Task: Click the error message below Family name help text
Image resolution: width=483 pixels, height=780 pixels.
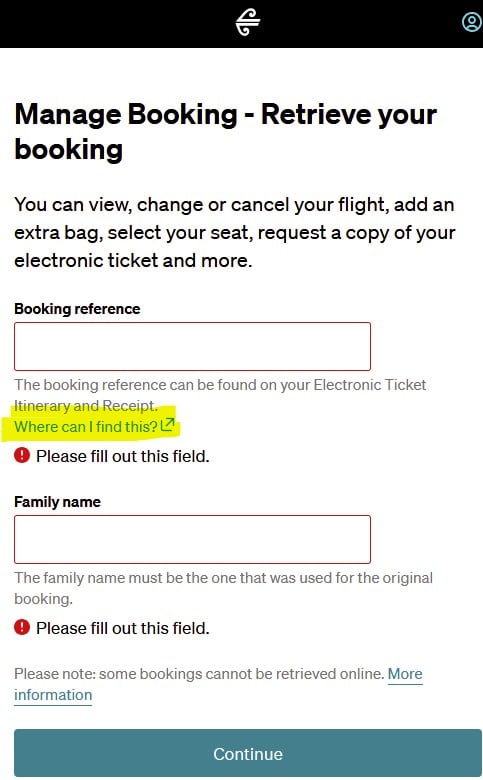Action: [122, 628]
